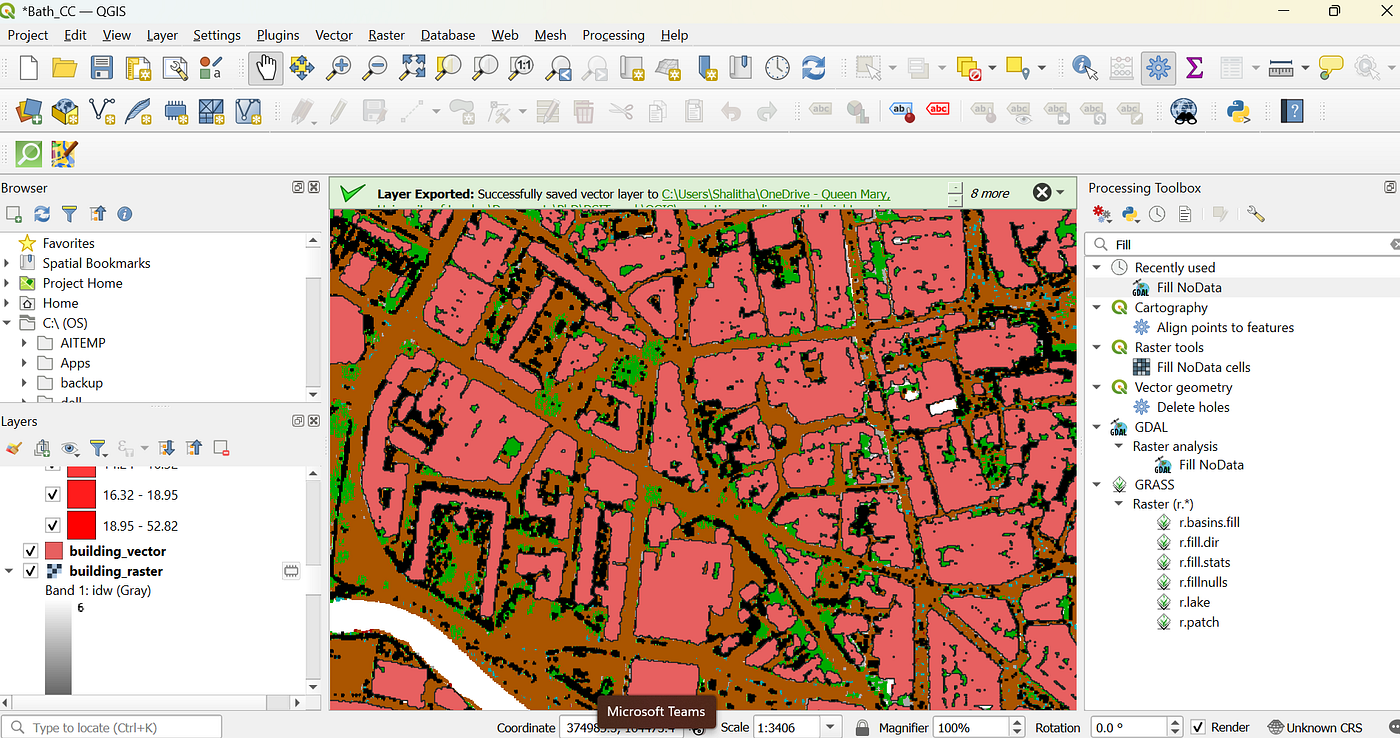Refresh the map canvas
Image resolution: width=1400 pixels, height=738 pixels.
point(814,68)
